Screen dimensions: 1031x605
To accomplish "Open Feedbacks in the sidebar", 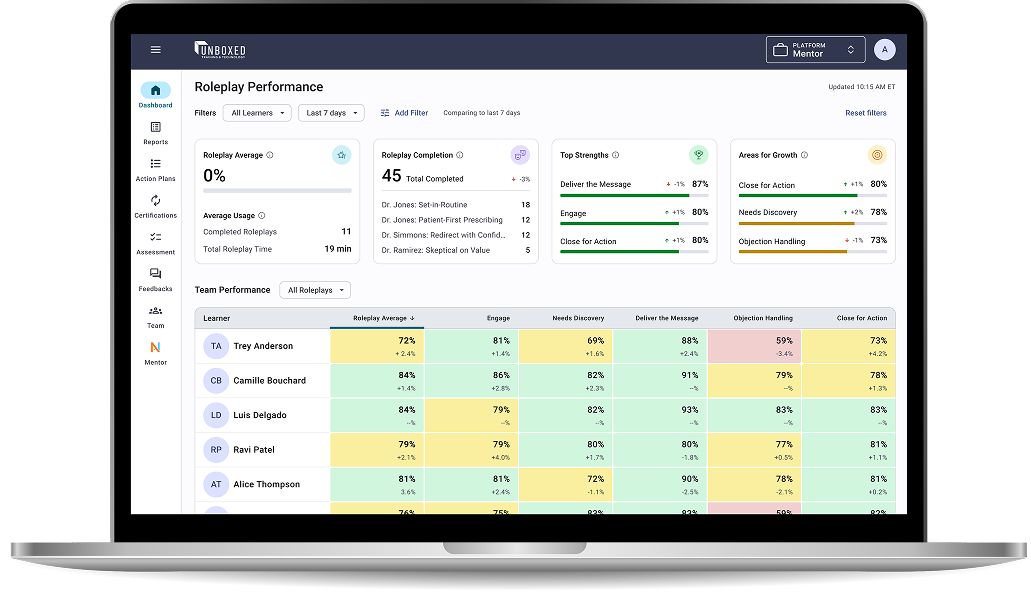I will [155, 279].
